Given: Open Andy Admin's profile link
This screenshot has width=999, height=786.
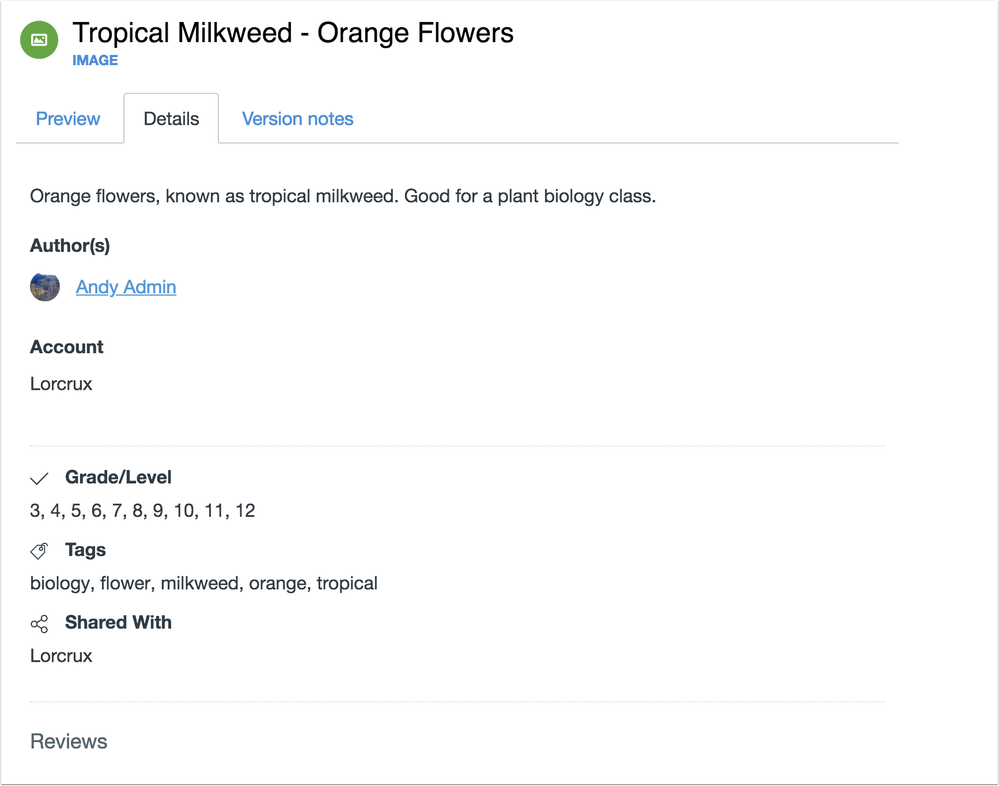Looking at the screenshot, I should click(x=125, y=287).
